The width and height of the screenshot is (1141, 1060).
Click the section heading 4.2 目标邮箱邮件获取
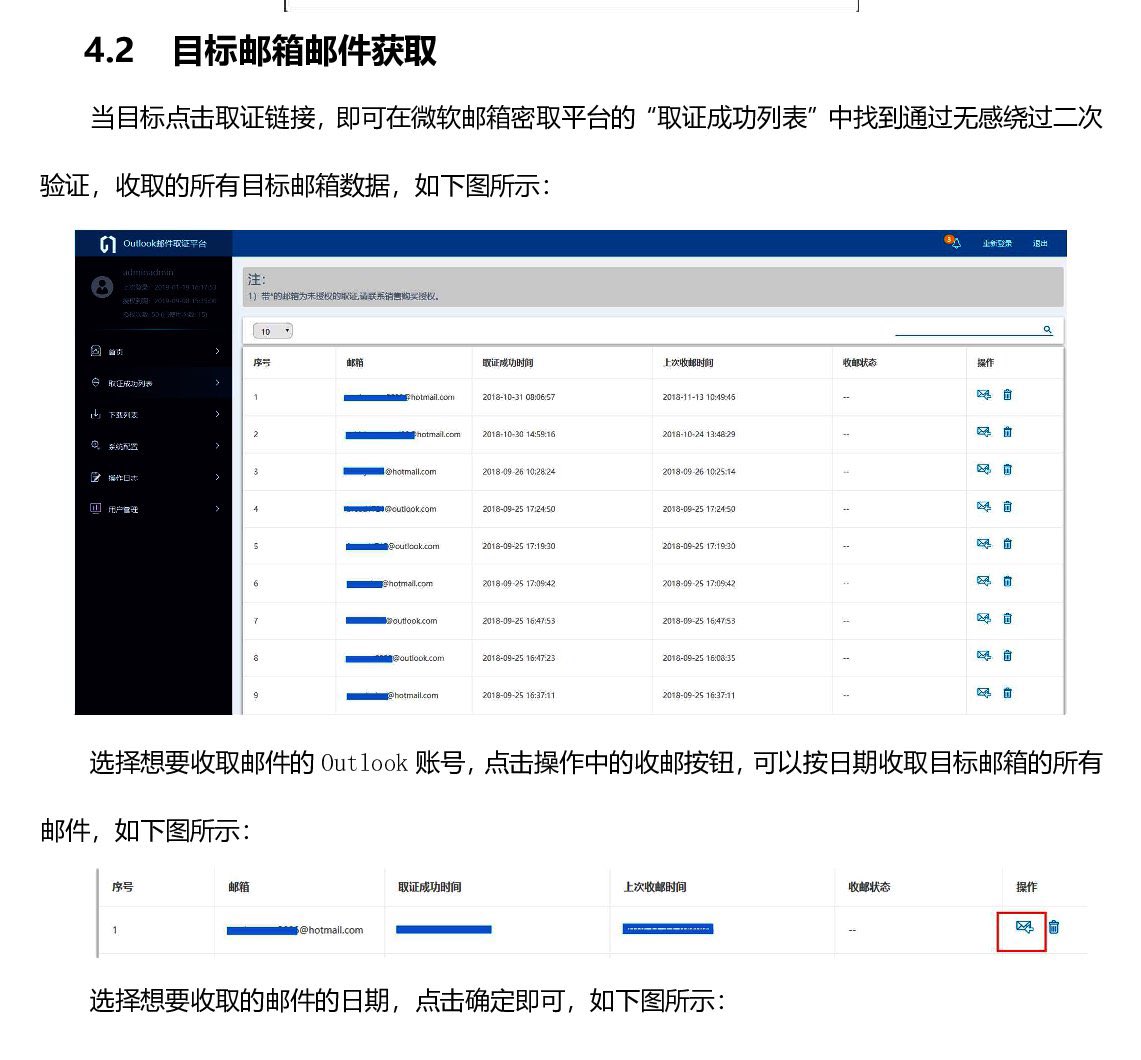[x=260, y=51]
